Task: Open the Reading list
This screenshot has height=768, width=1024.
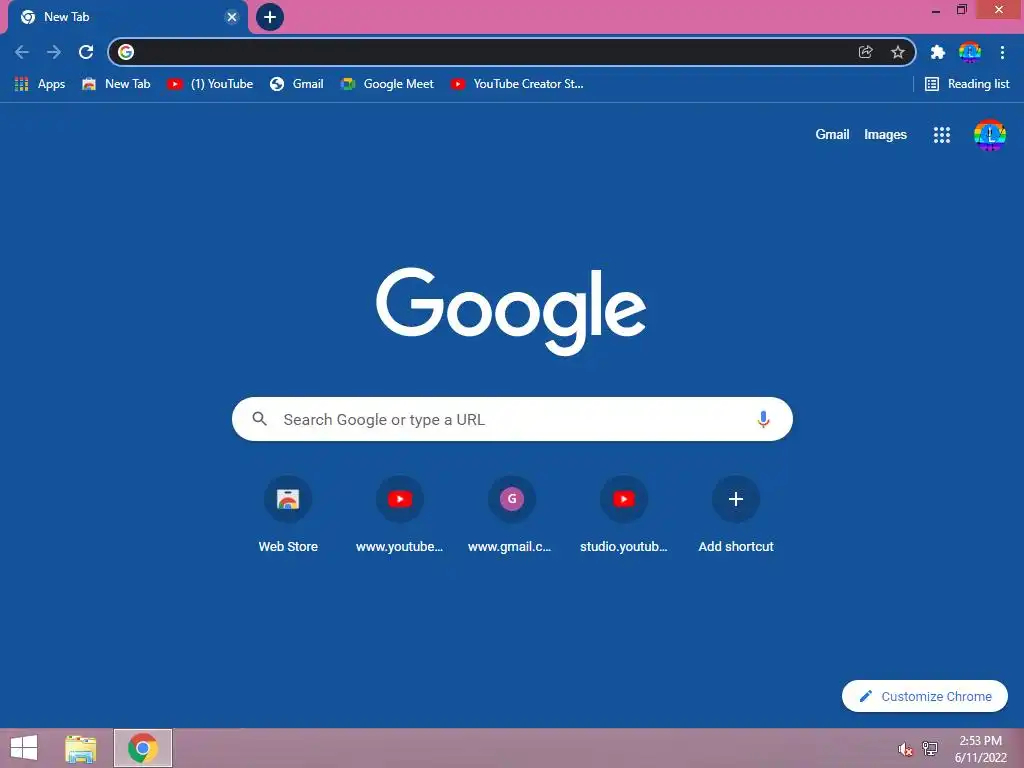Action: click(x=967, y=84)
